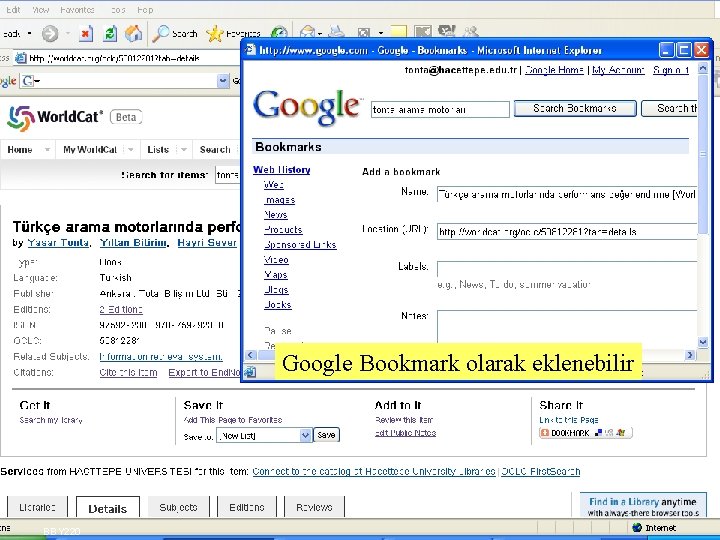This screenshot has height=540, width=720.
Task: Click the History icon in IE toolbar
Action: point(279,32)
